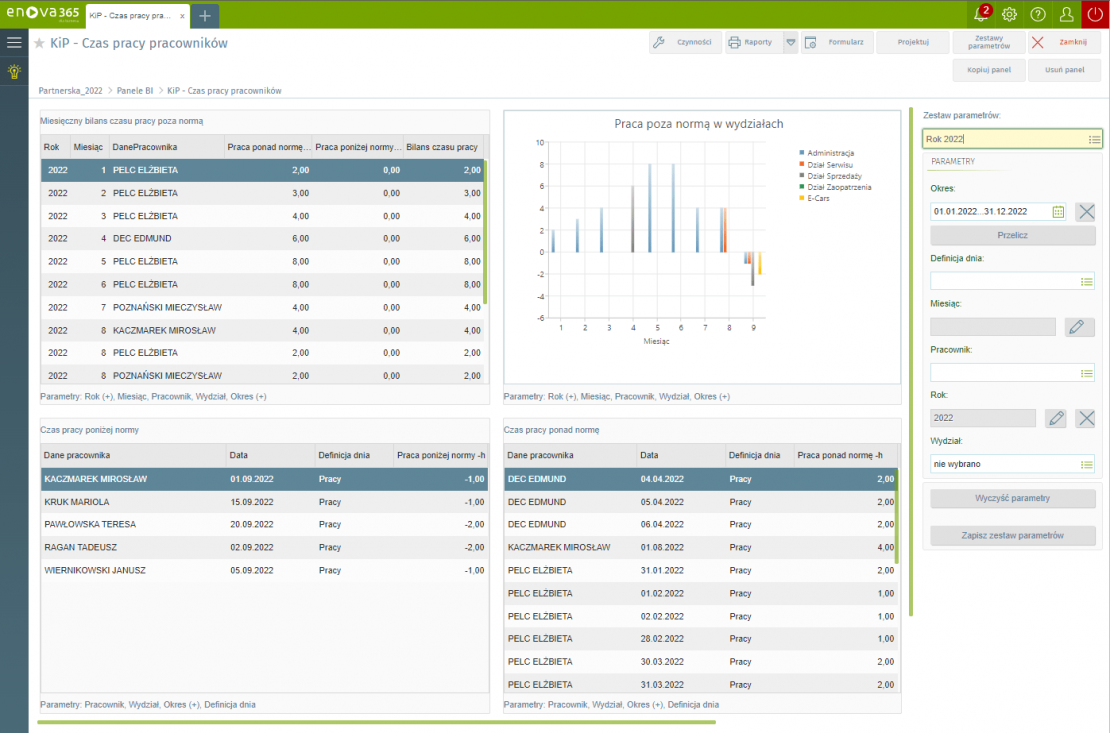
Task: Open the Pracownik selection list
Action: [x=1087, y=373]
